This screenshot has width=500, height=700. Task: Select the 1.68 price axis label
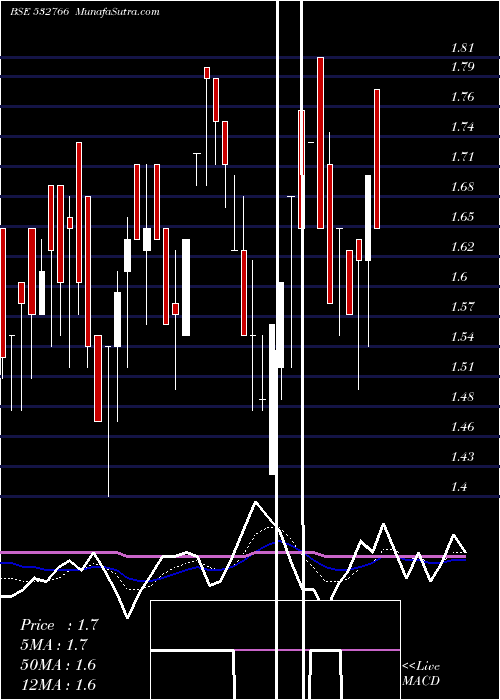tap(462, 187)
